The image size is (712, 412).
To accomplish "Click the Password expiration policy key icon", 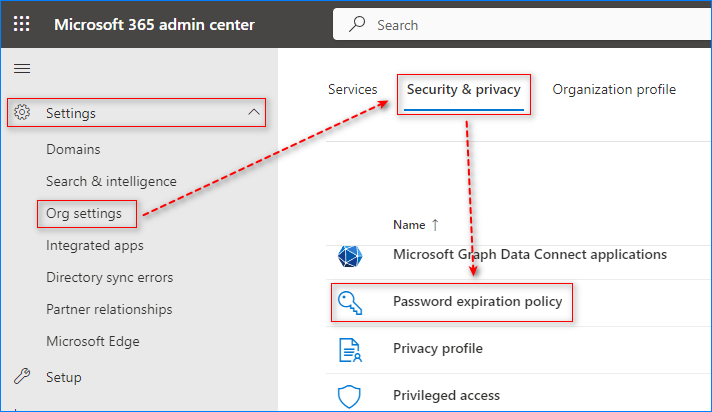I will [x=350, y=303].
